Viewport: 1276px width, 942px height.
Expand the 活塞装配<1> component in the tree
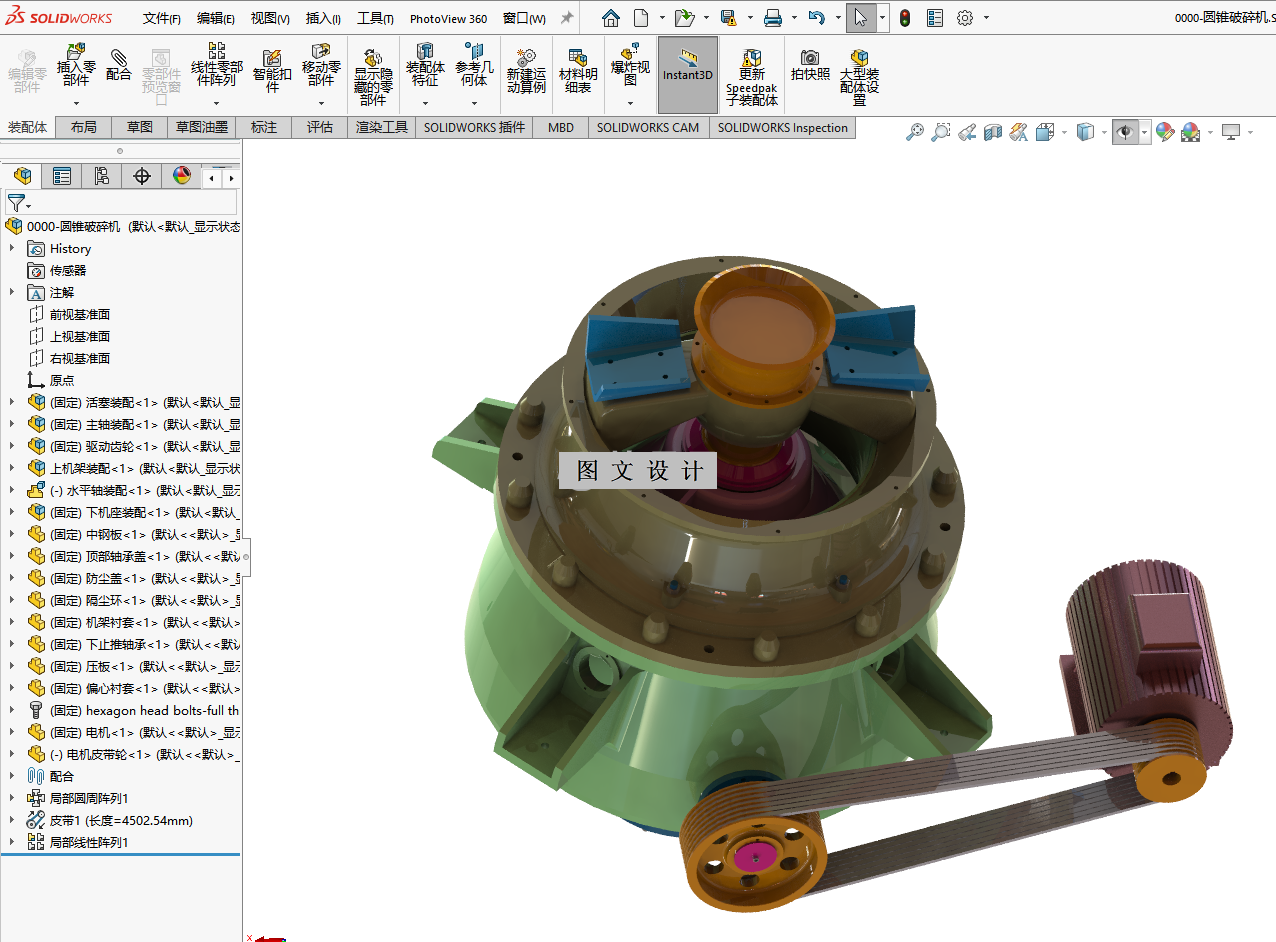click(12, 402)
